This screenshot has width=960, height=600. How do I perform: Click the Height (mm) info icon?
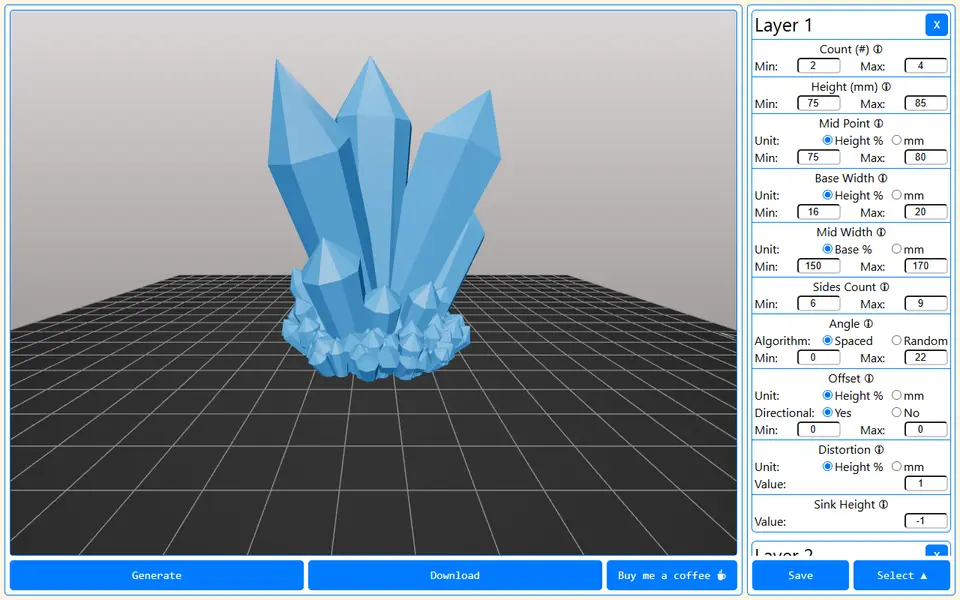(x=886, y=87)
